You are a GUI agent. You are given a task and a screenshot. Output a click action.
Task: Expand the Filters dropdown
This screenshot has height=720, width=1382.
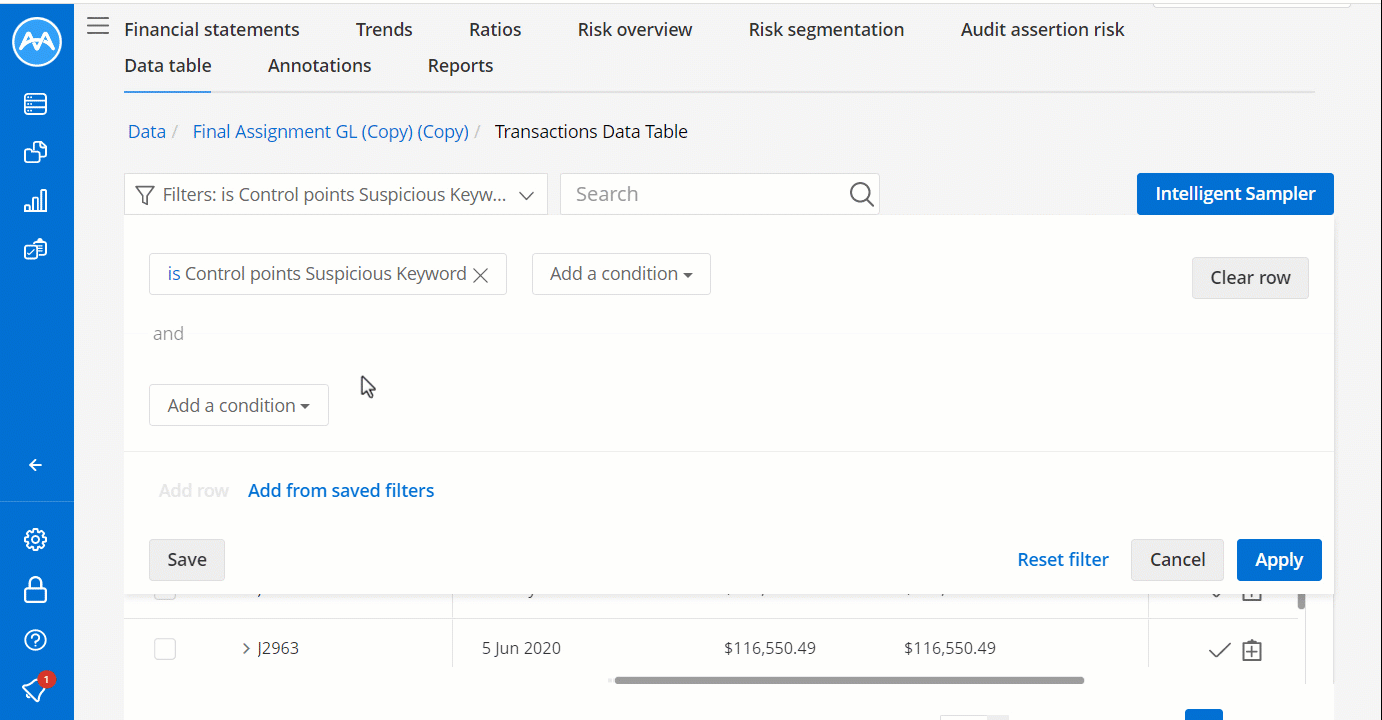coord(336,194)
